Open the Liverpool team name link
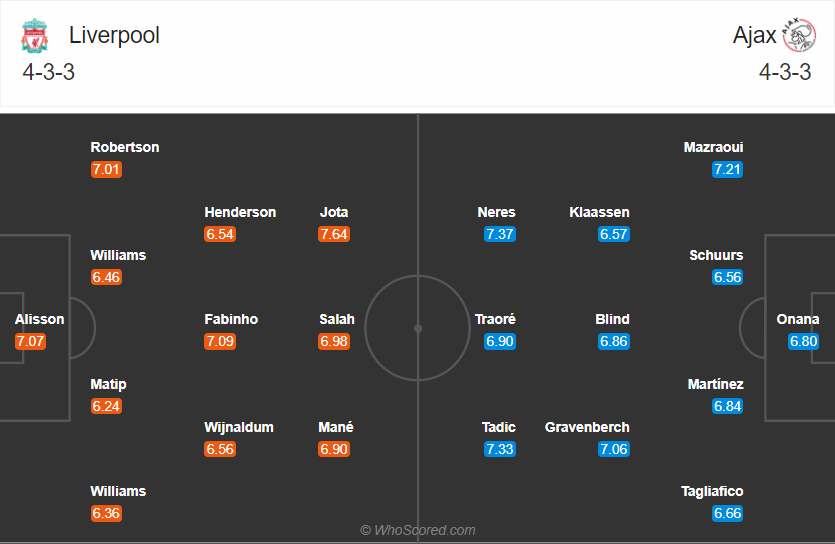This screenshot has height=544, width=835. (x=114, y=35)
